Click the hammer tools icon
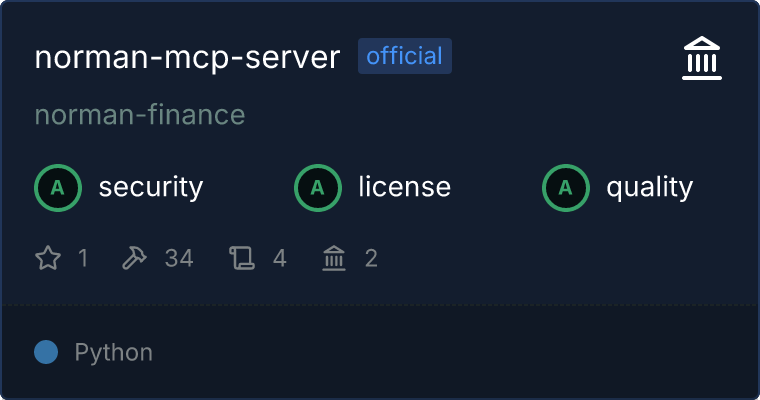This screenshot has width=760, height=400. [x=134, y=259]
